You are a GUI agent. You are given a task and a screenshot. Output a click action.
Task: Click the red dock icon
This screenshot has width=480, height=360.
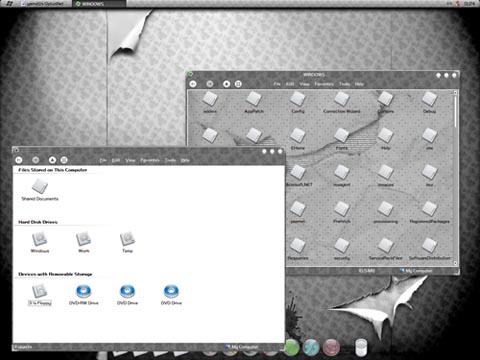coord(331,347)
